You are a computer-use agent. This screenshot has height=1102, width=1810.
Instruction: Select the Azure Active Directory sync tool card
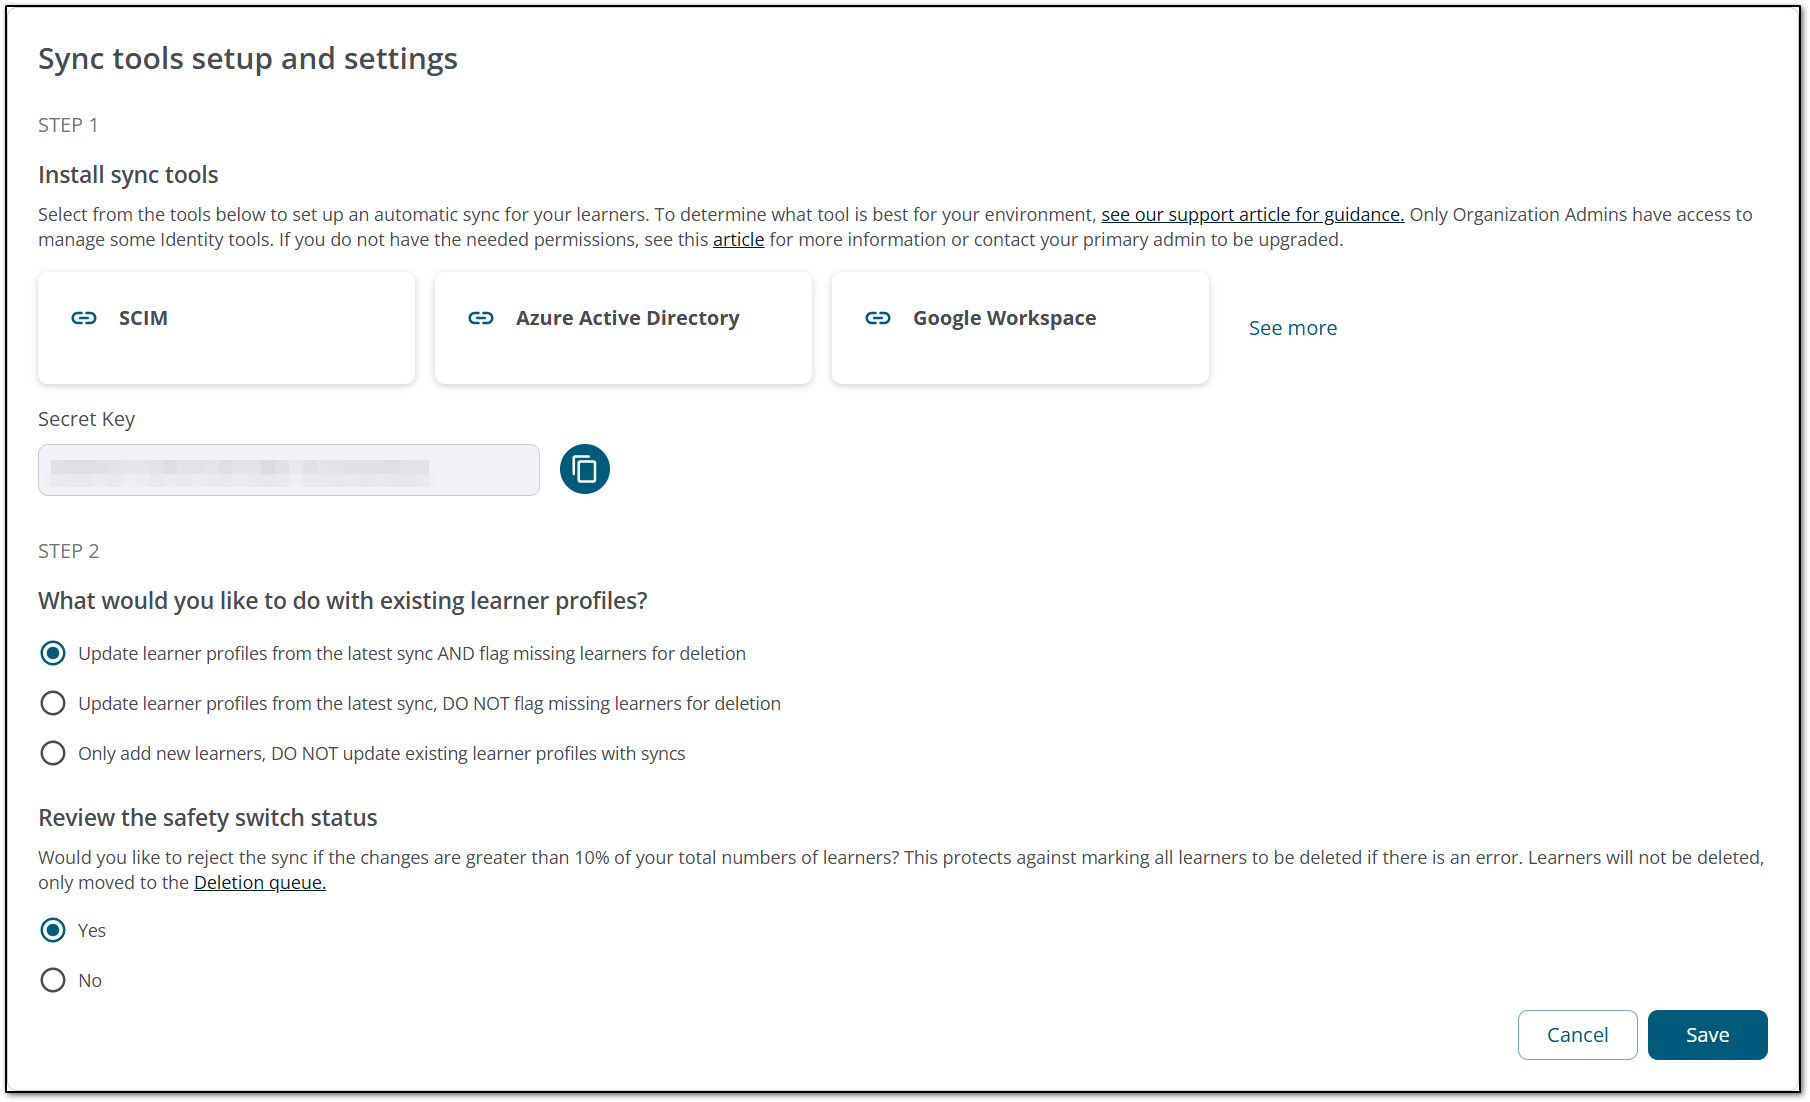pyautogui.click(x=622, y=327)
